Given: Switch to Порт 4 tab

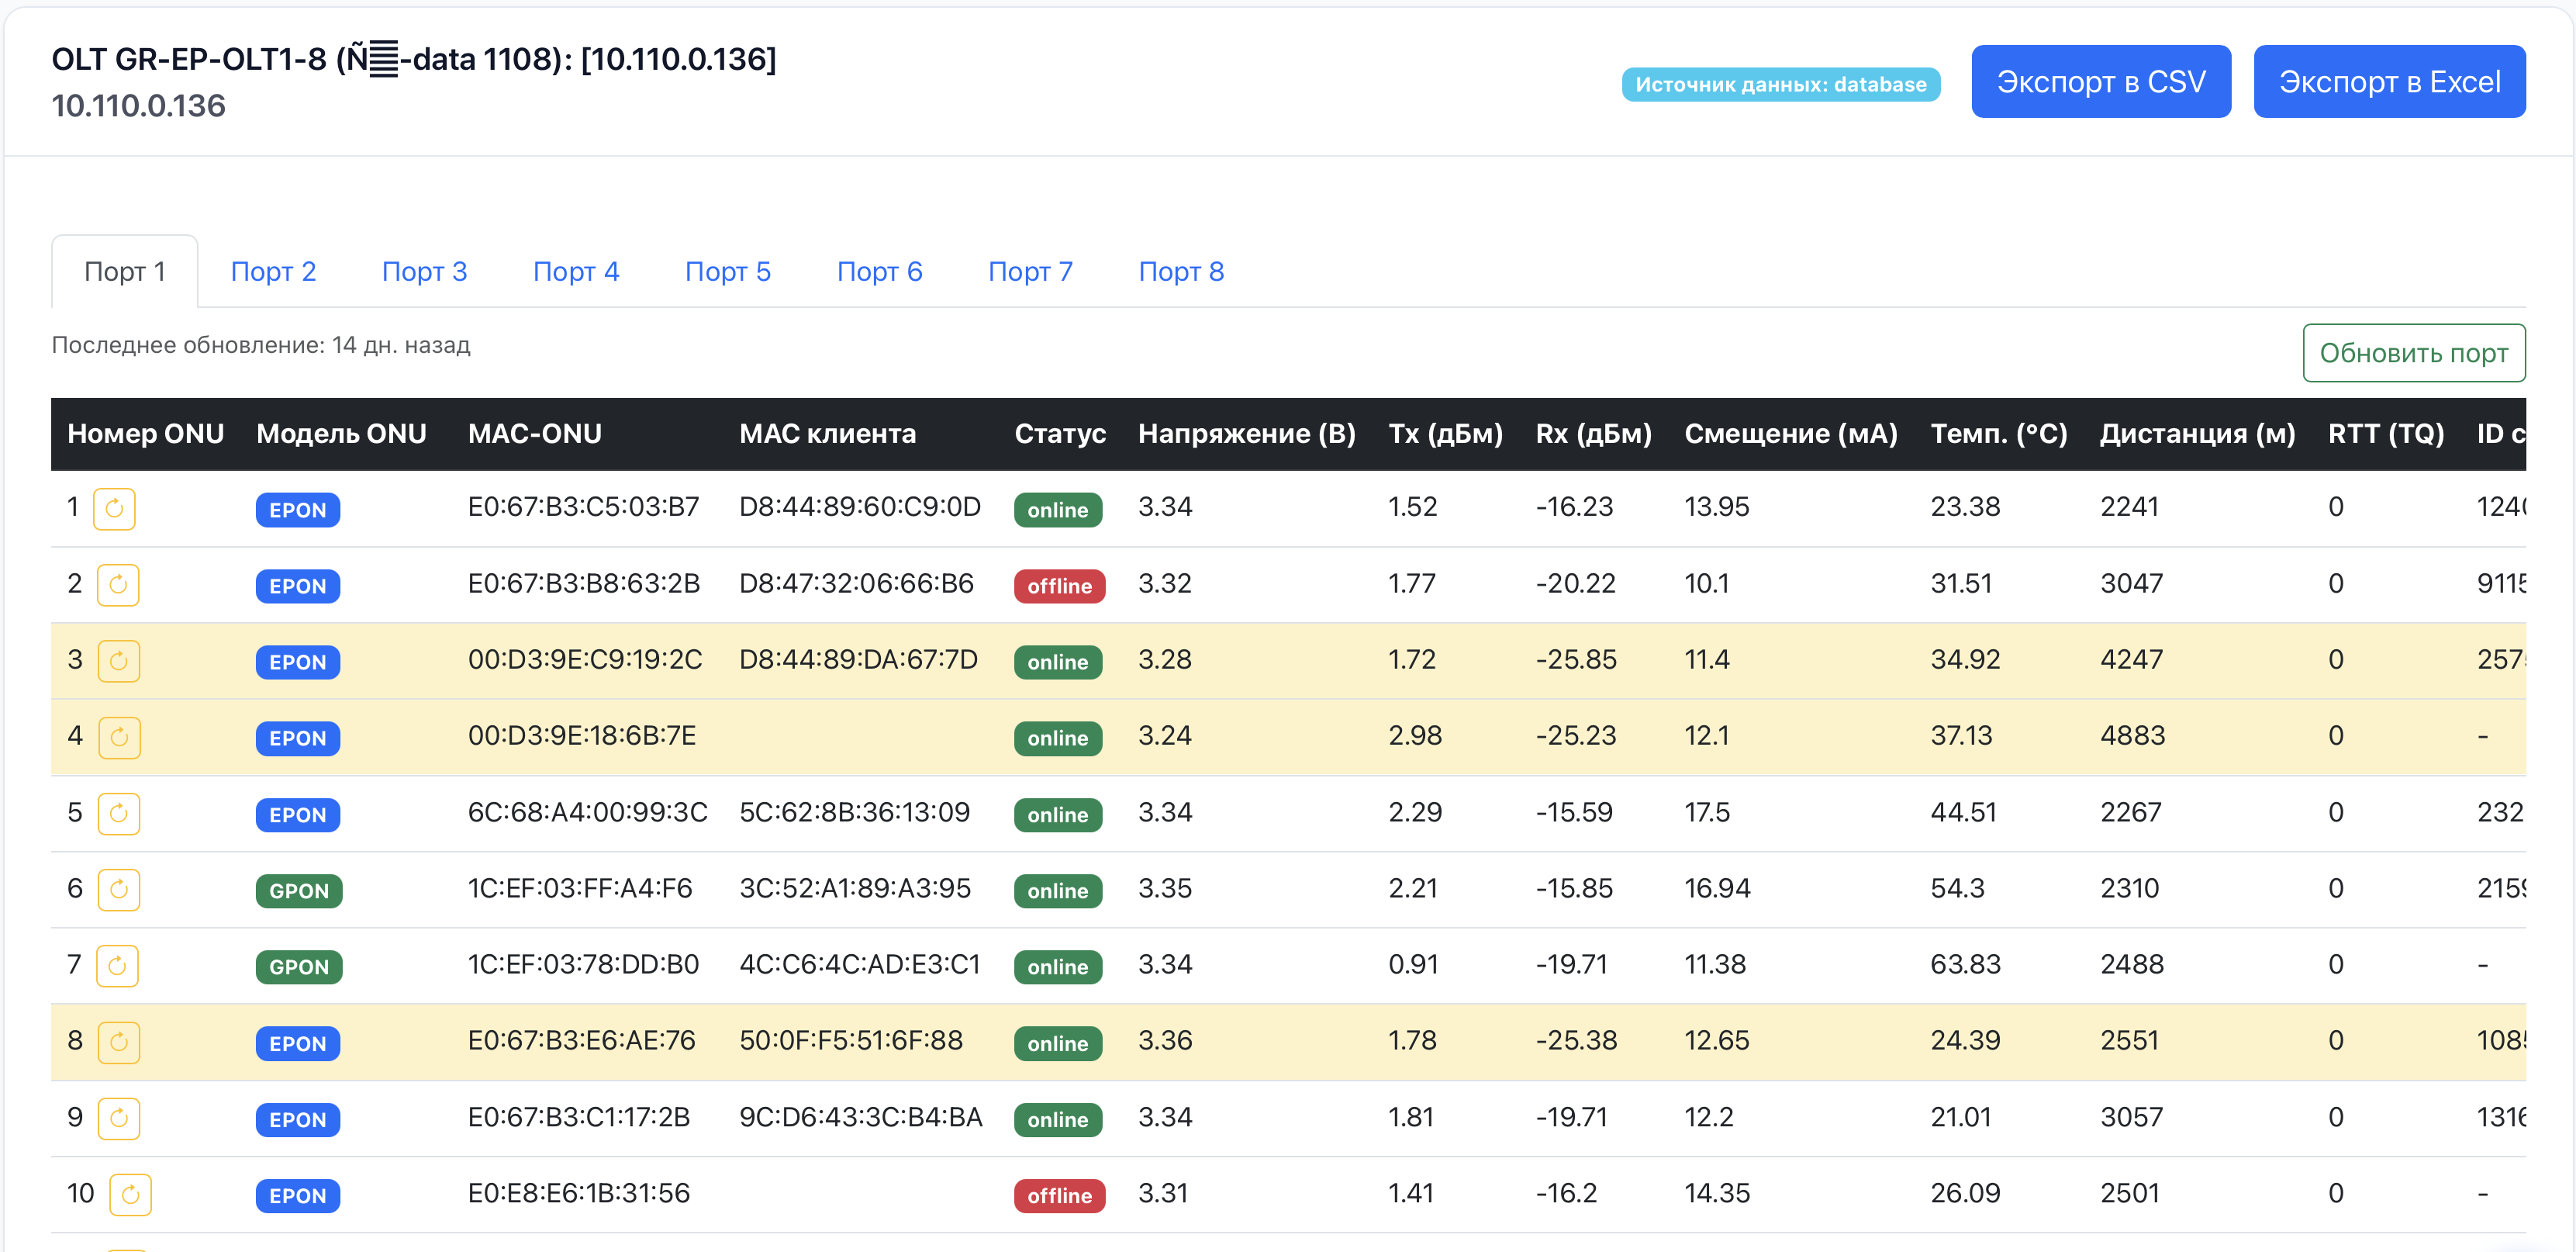Looking at the screenshot, I should 576,271.
